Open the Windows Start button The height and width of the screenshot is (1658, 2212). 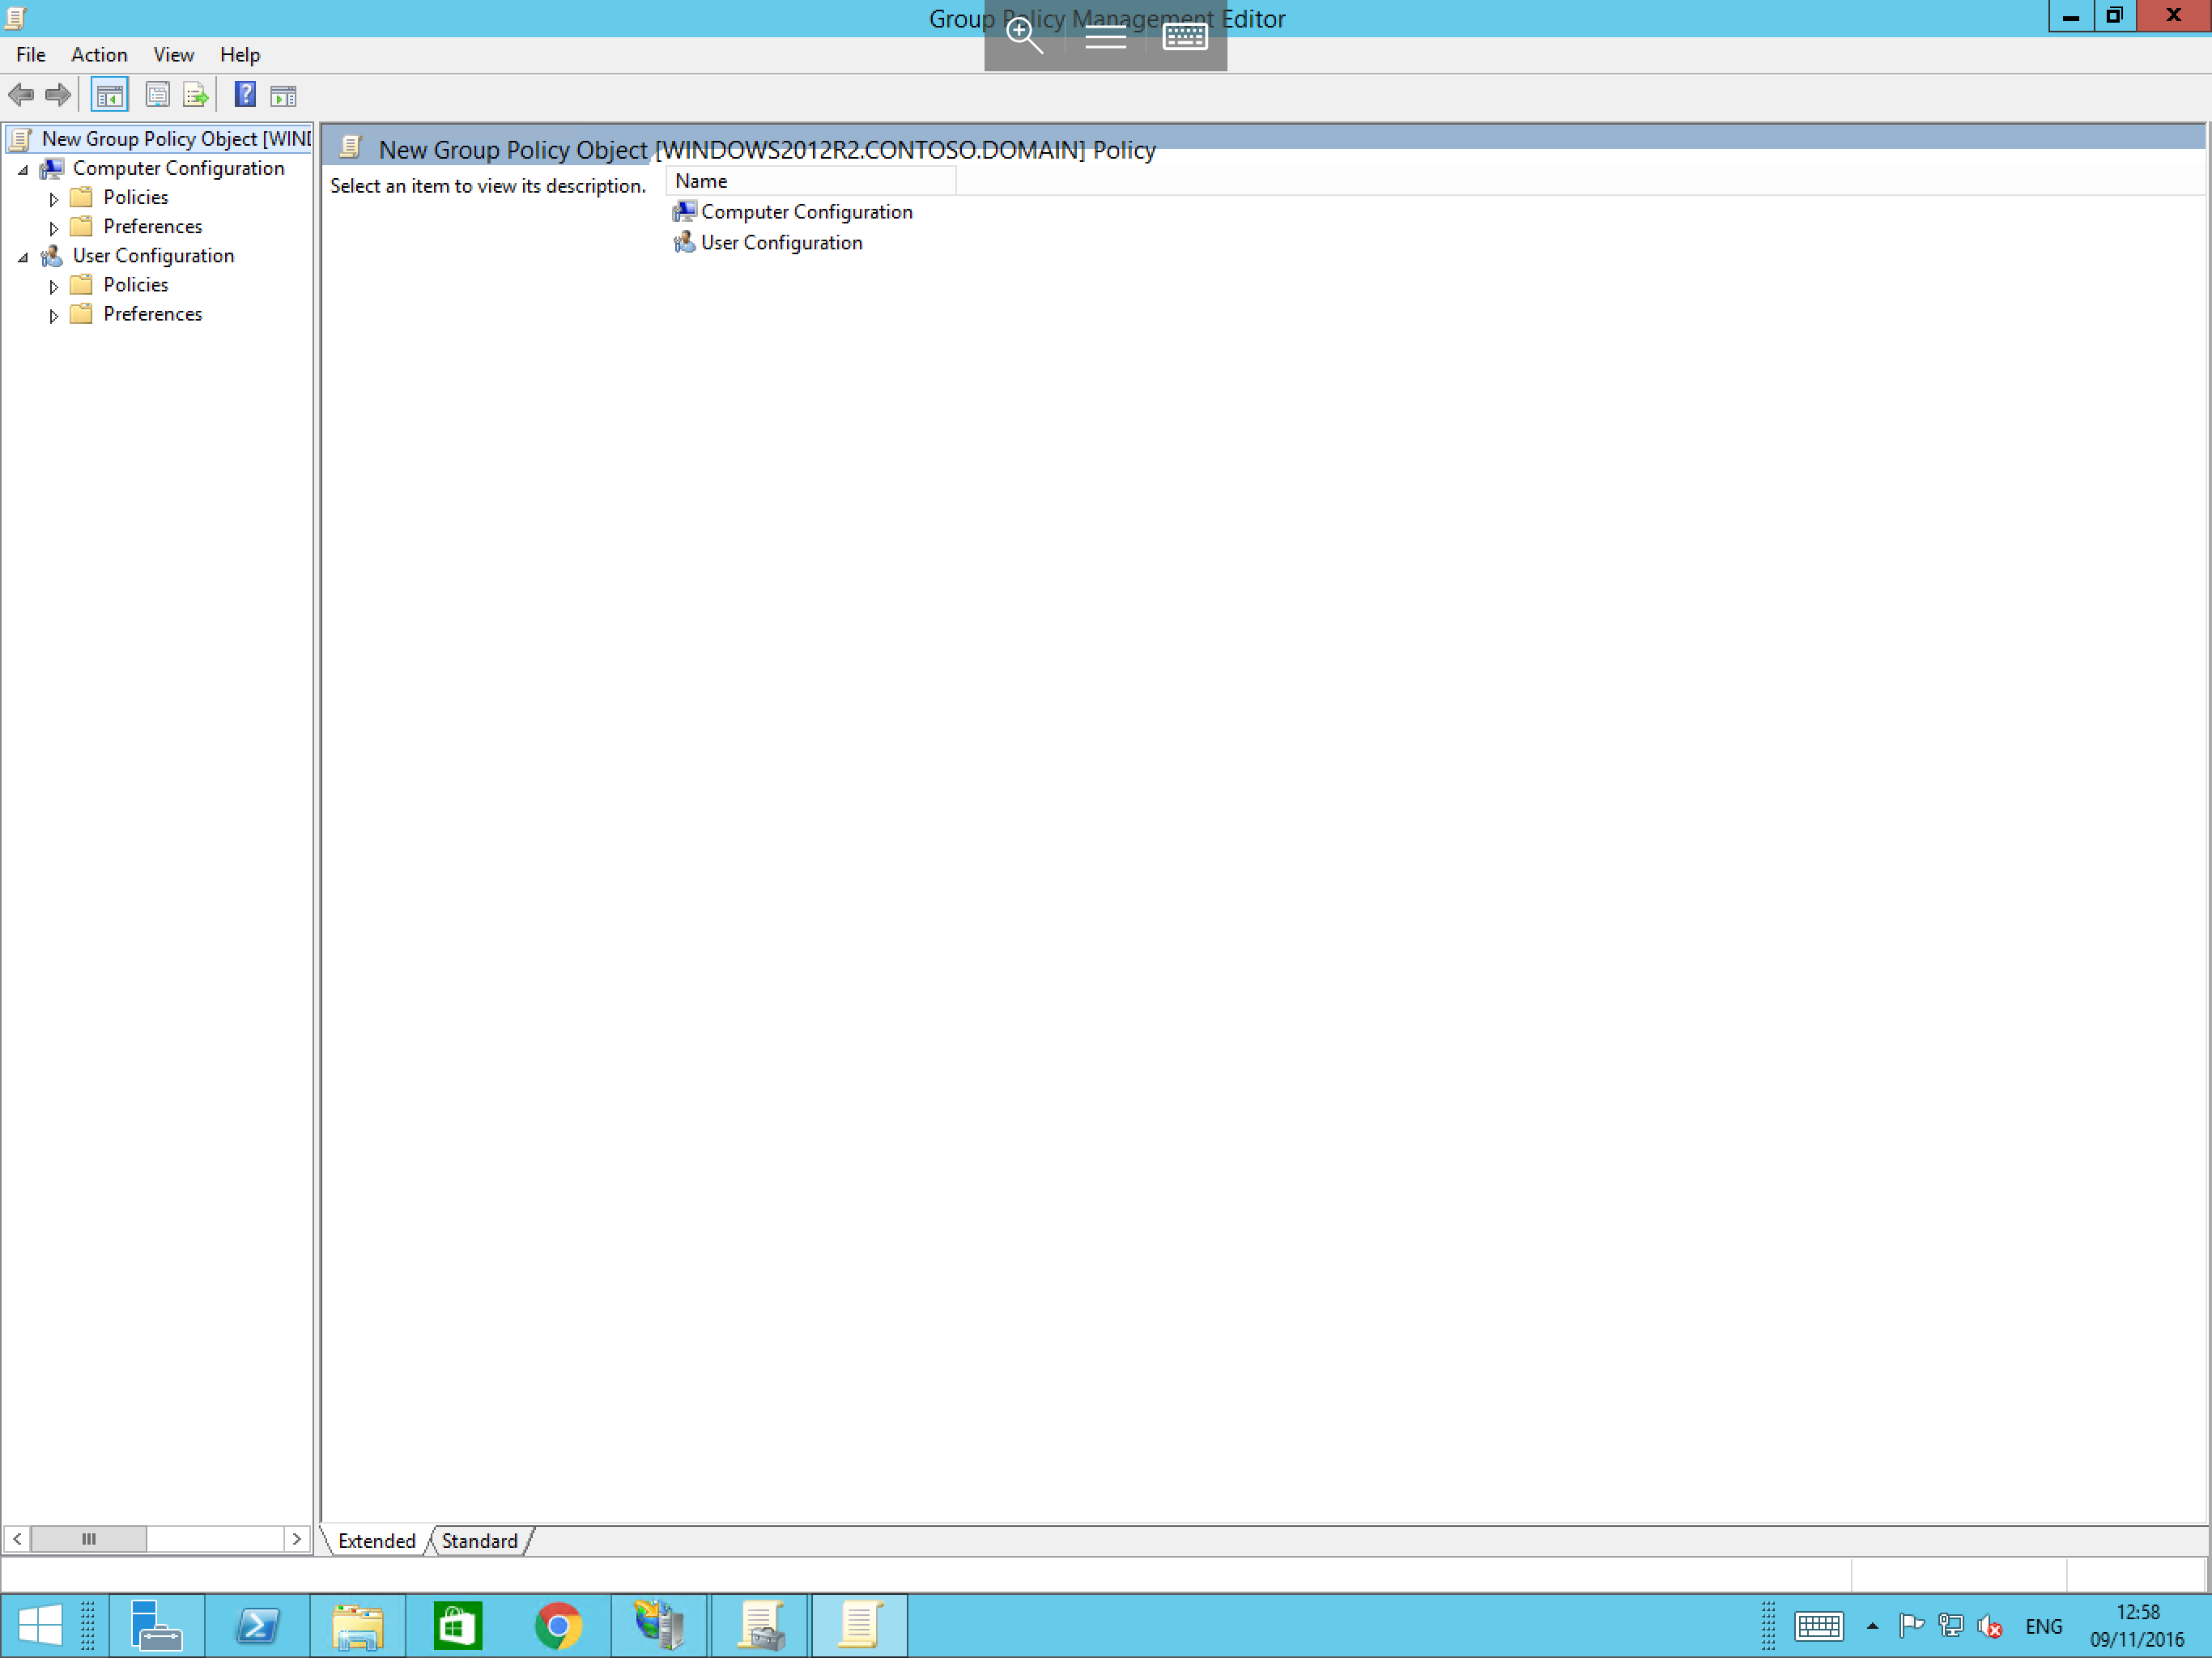41,1625
